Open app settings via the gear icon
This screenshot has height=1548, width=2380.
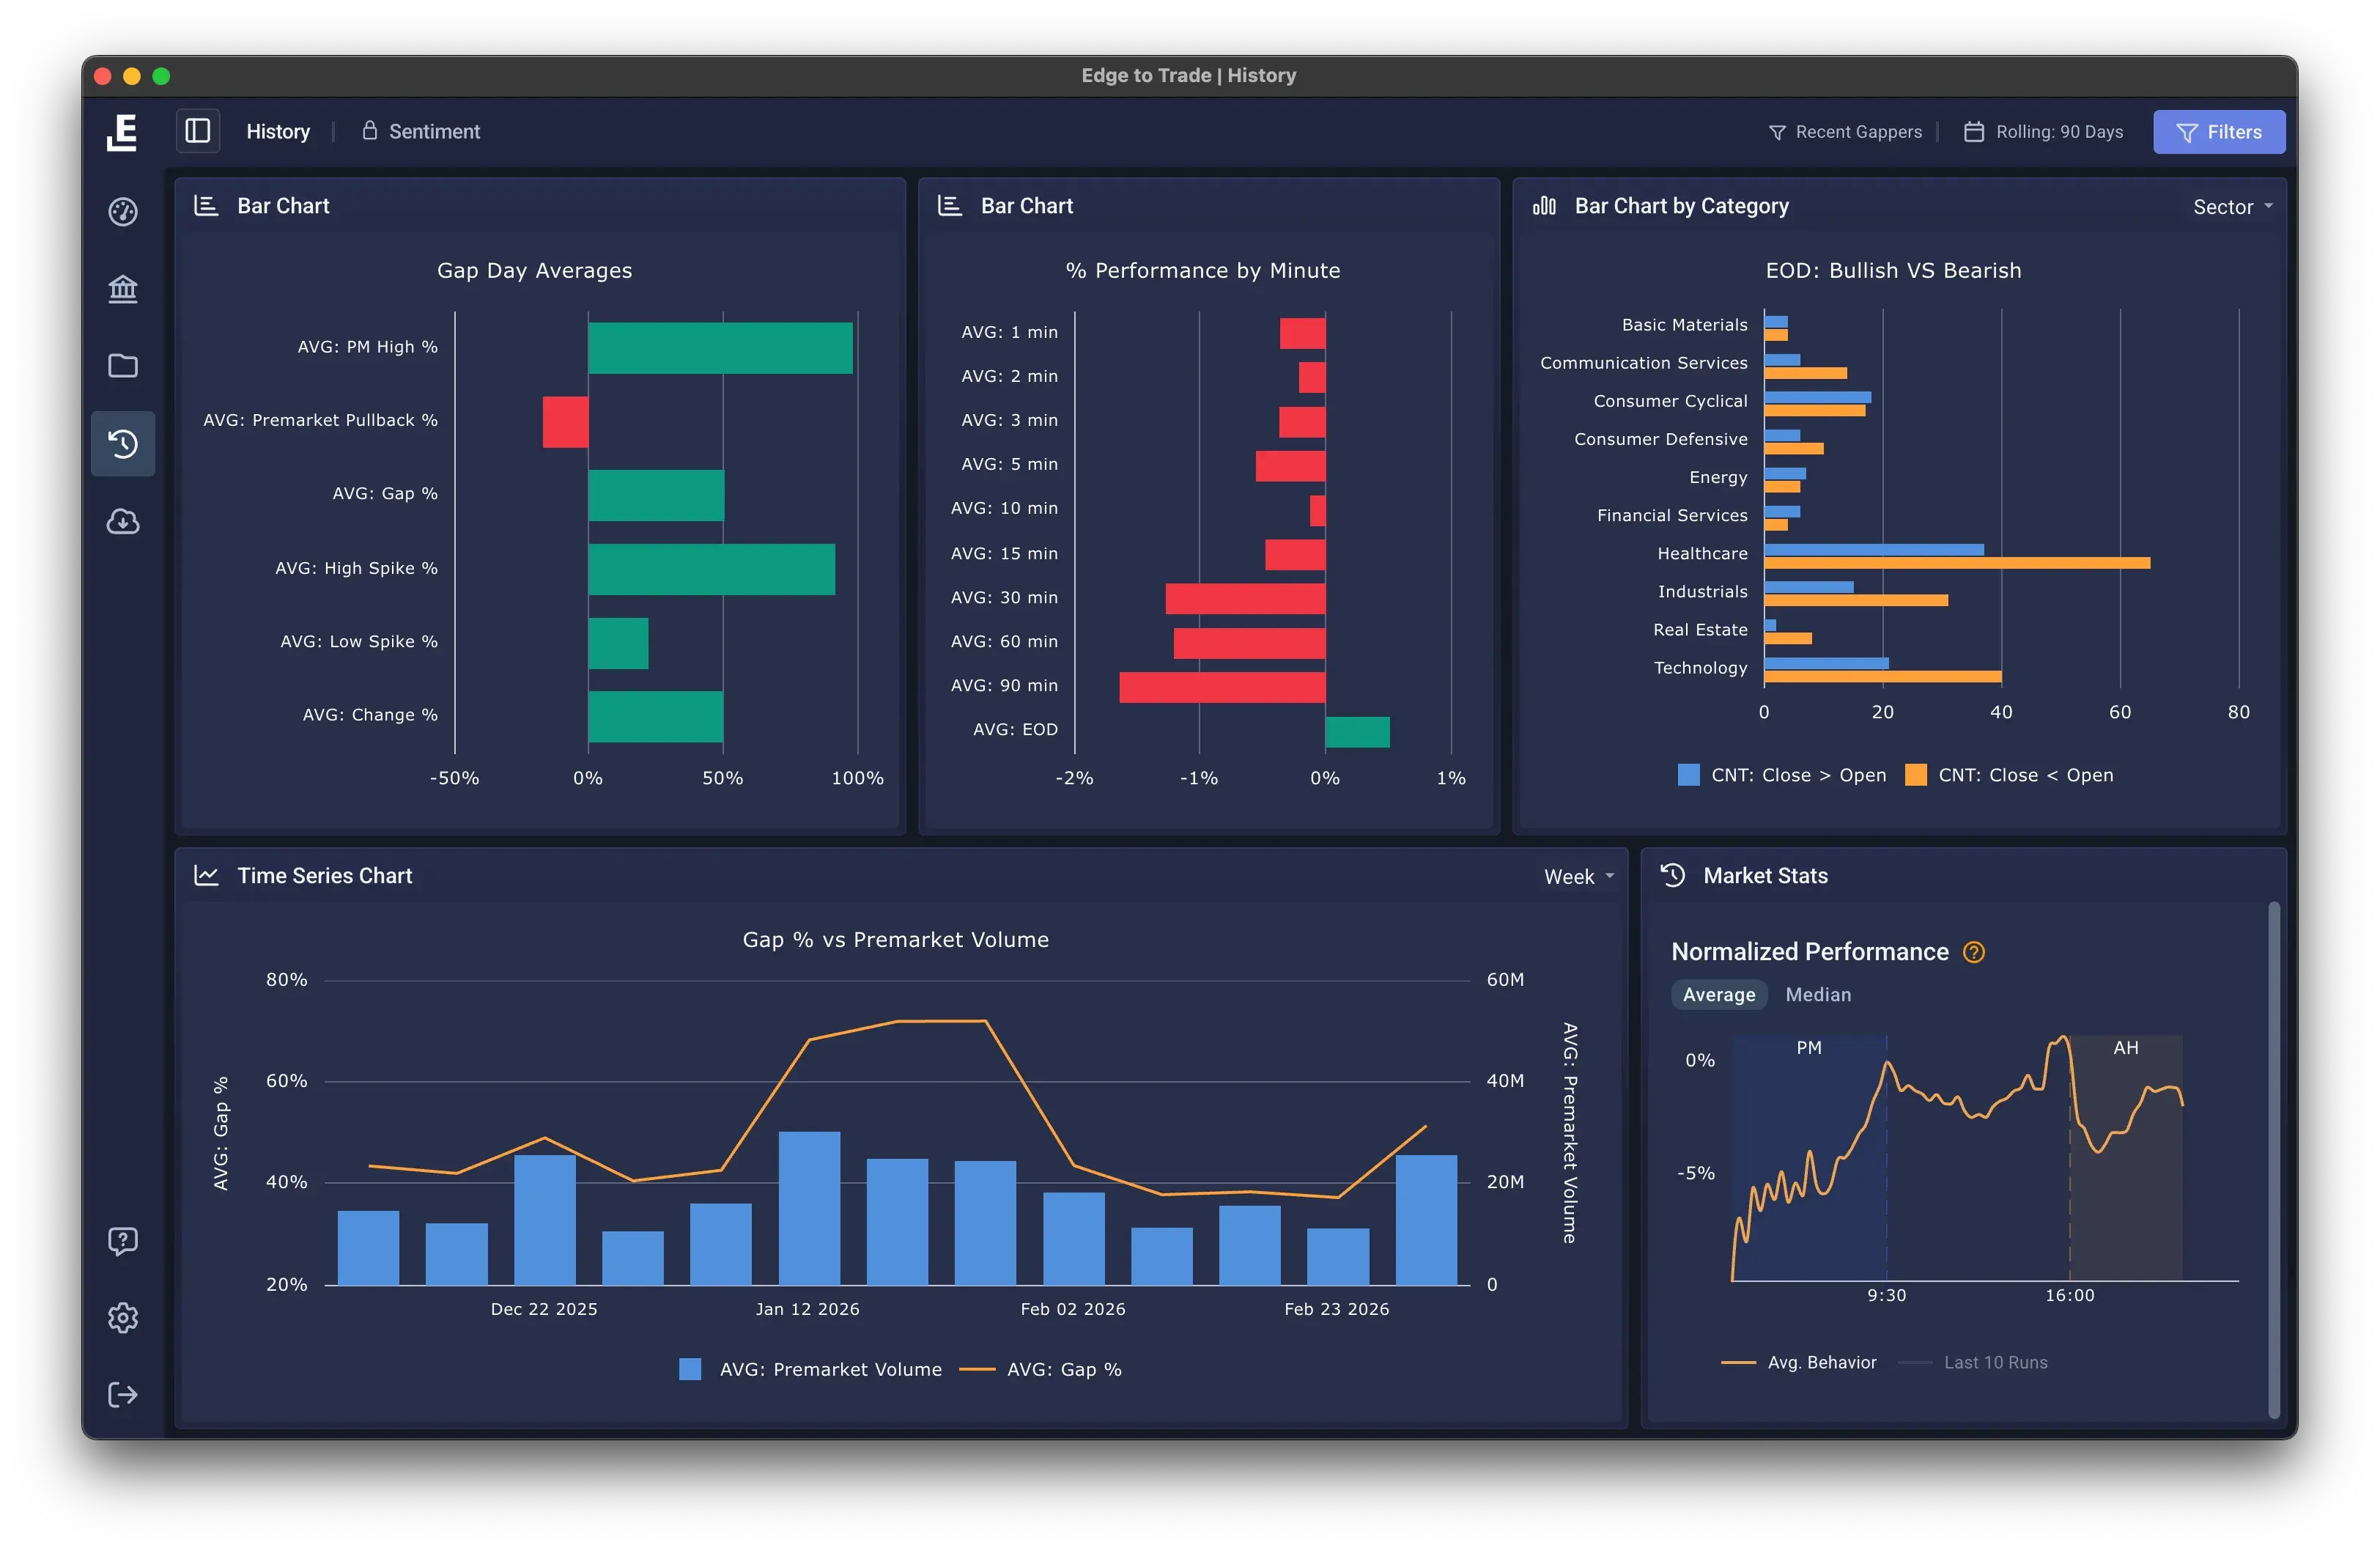(x=122, y=1318)
